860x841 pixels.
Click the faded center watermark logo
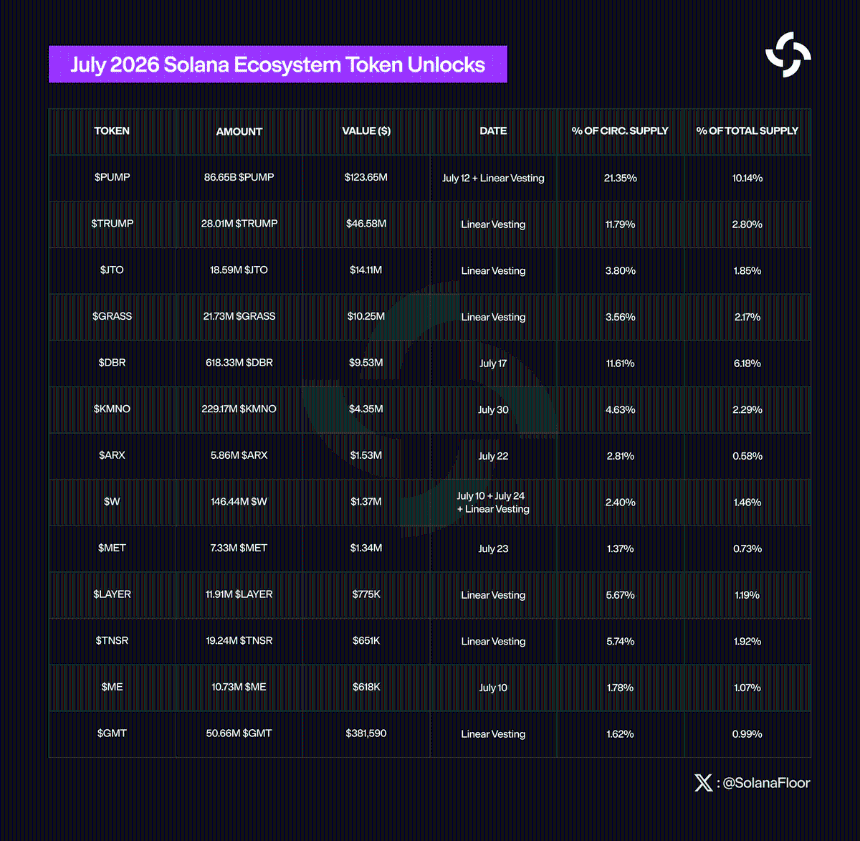click(x=429, y=409)
